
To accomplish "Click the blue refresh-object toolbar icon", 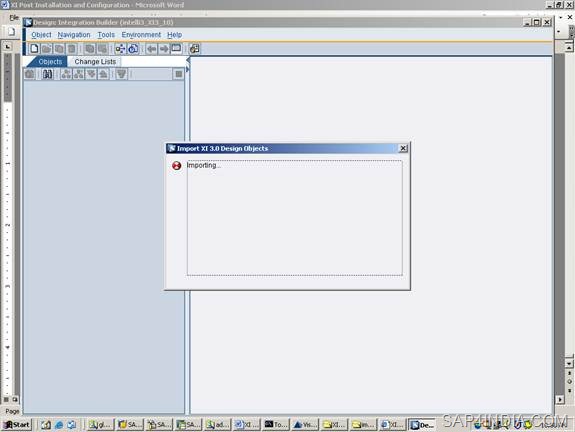I will pyautogui.click(x=133, y=48).
